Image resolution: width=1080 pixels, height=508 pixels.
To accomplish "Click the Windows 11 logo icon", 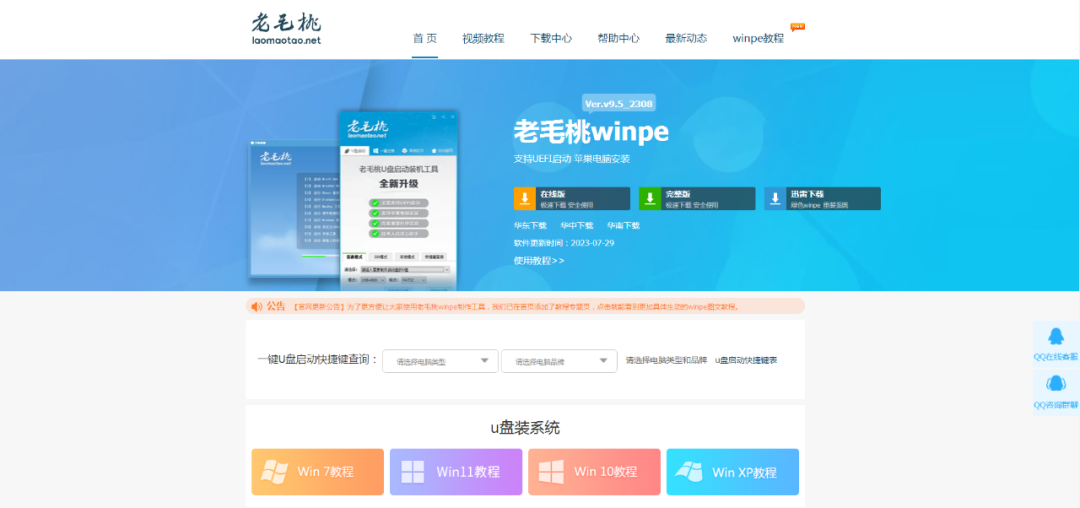I will pos(413,472).
